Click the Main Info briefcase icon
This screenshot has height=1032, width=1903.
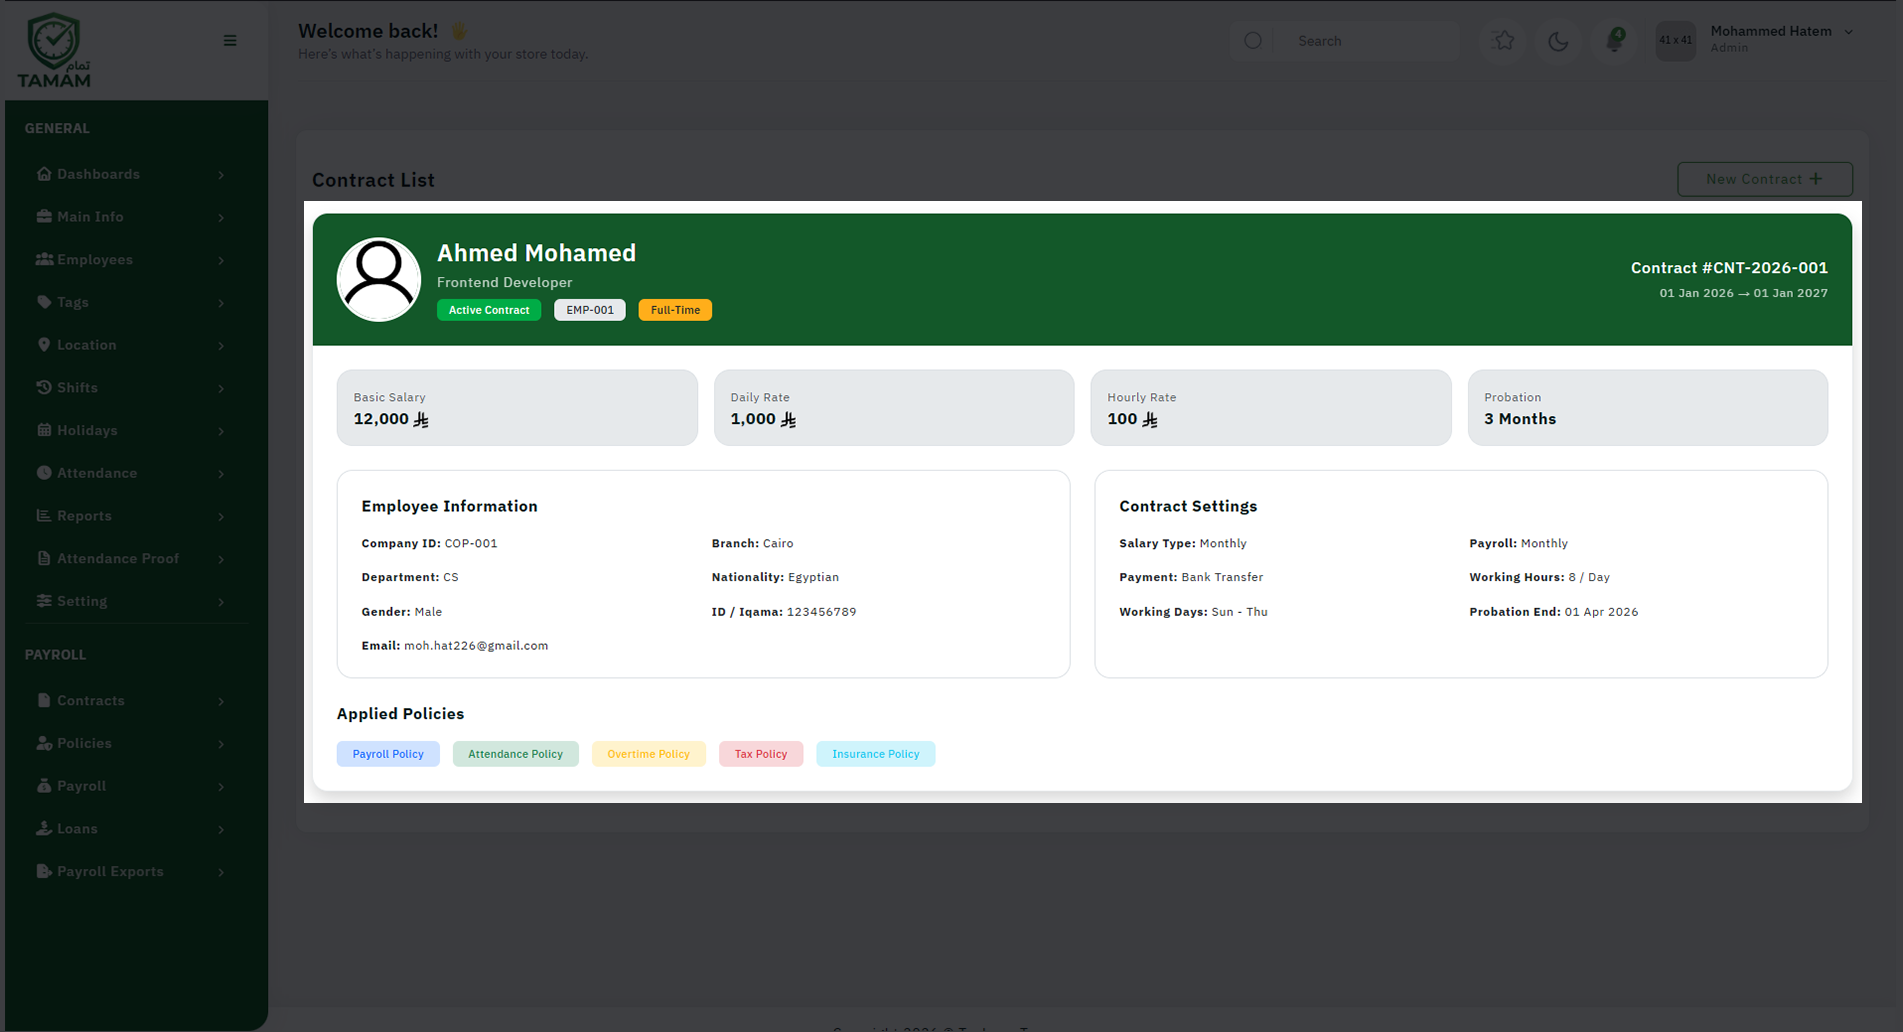coord(44,216)
